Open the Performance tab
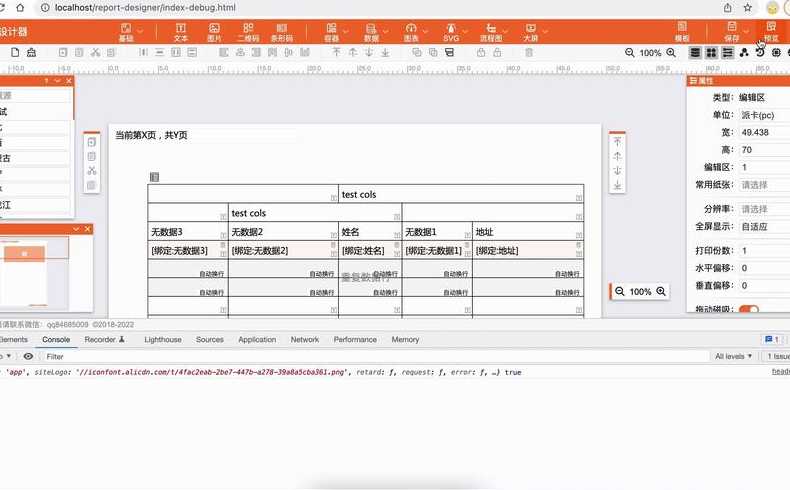 click(x=355, y=339)
